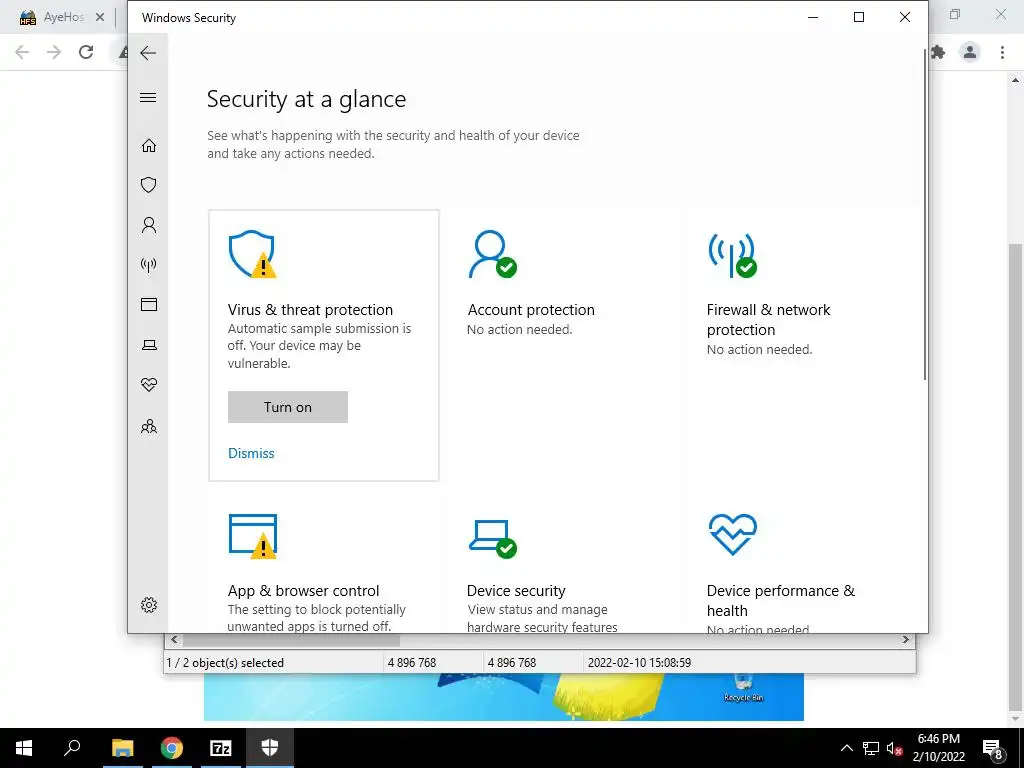Open Device security heading
Image resolution: width=1024 pixels, height=768 pixels.
coord(516,590)
